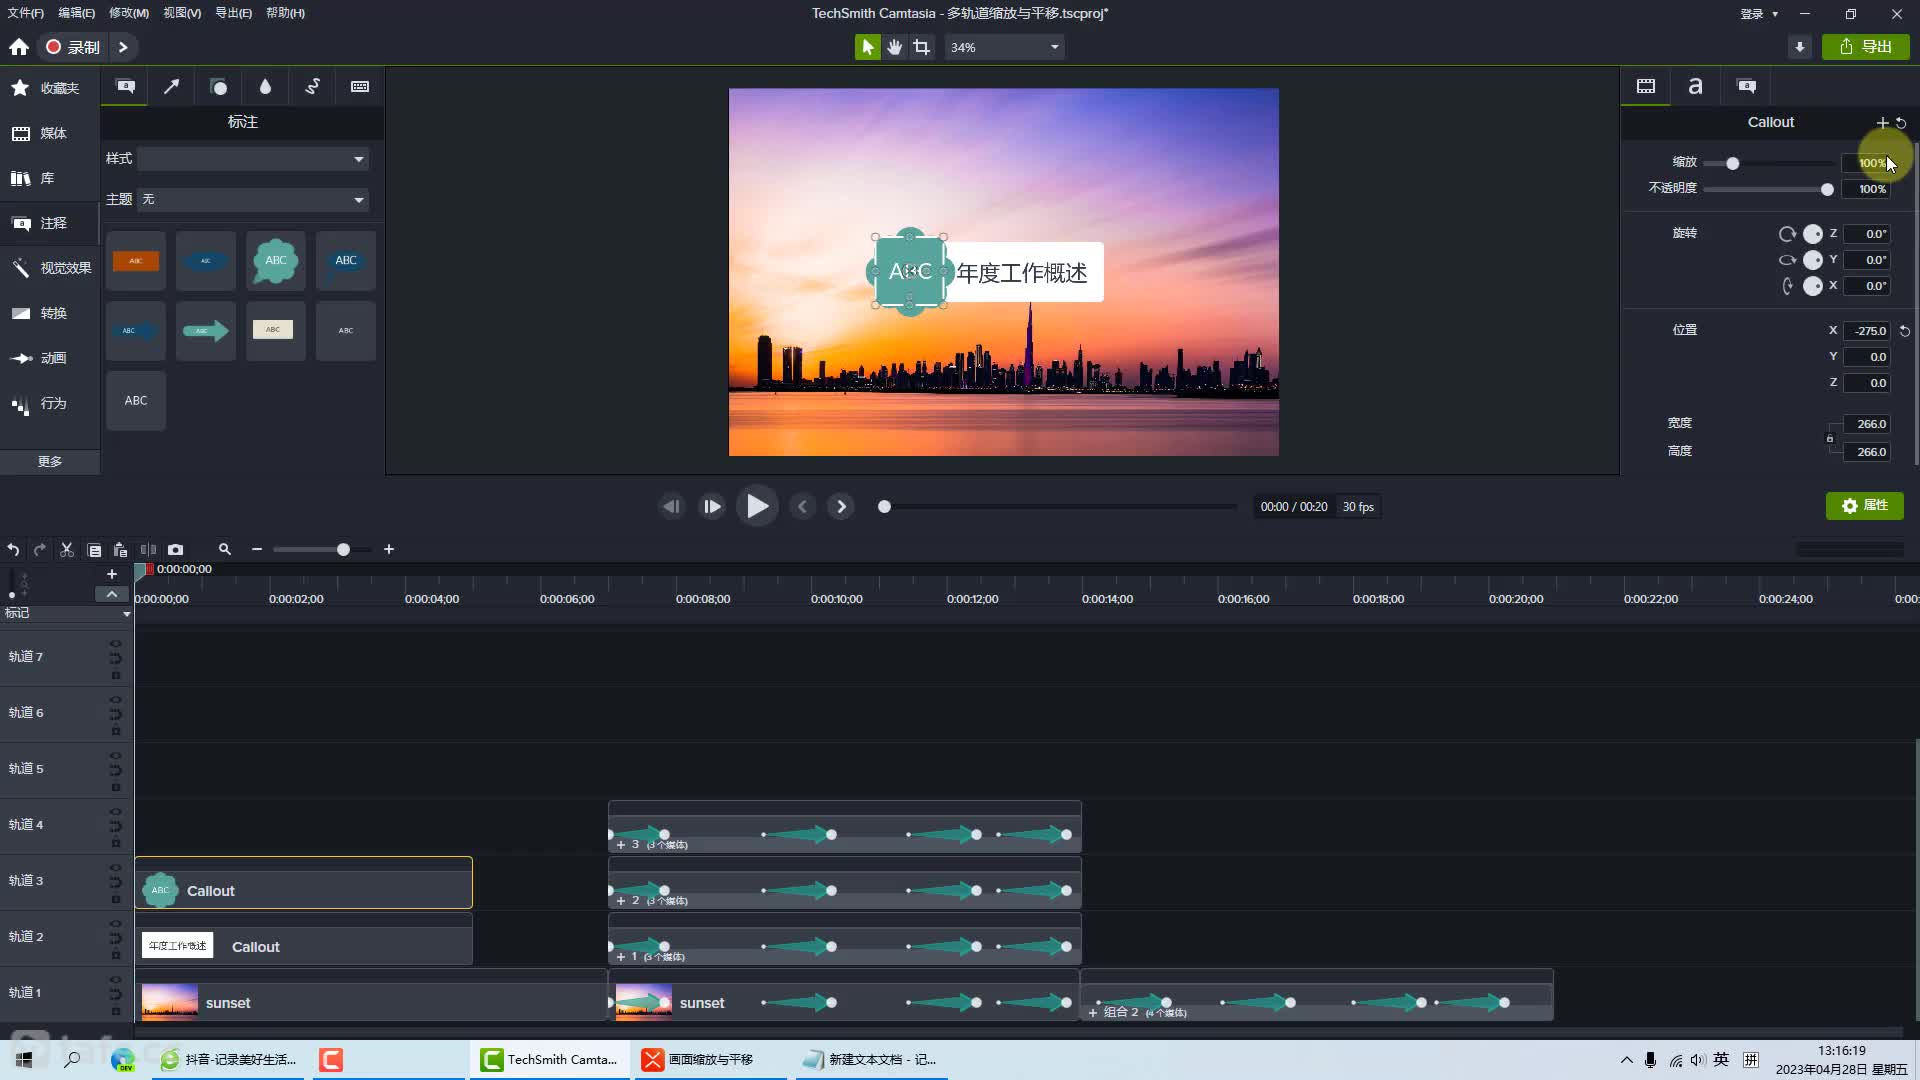Image resolution: width=1920 pixels, height=1080 pixels.
Task: Select the teal cloud ABC callout thumbnail
Action: 276,261
